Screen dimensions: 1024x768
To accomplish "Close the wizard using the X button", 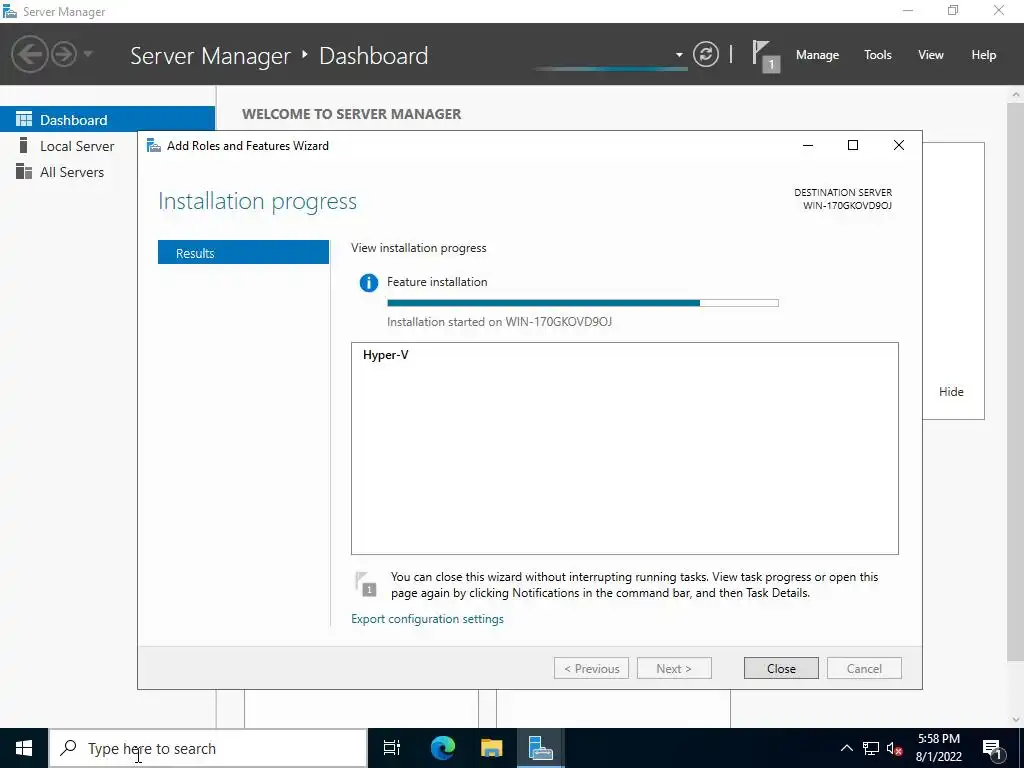I will tap(899, 145).
